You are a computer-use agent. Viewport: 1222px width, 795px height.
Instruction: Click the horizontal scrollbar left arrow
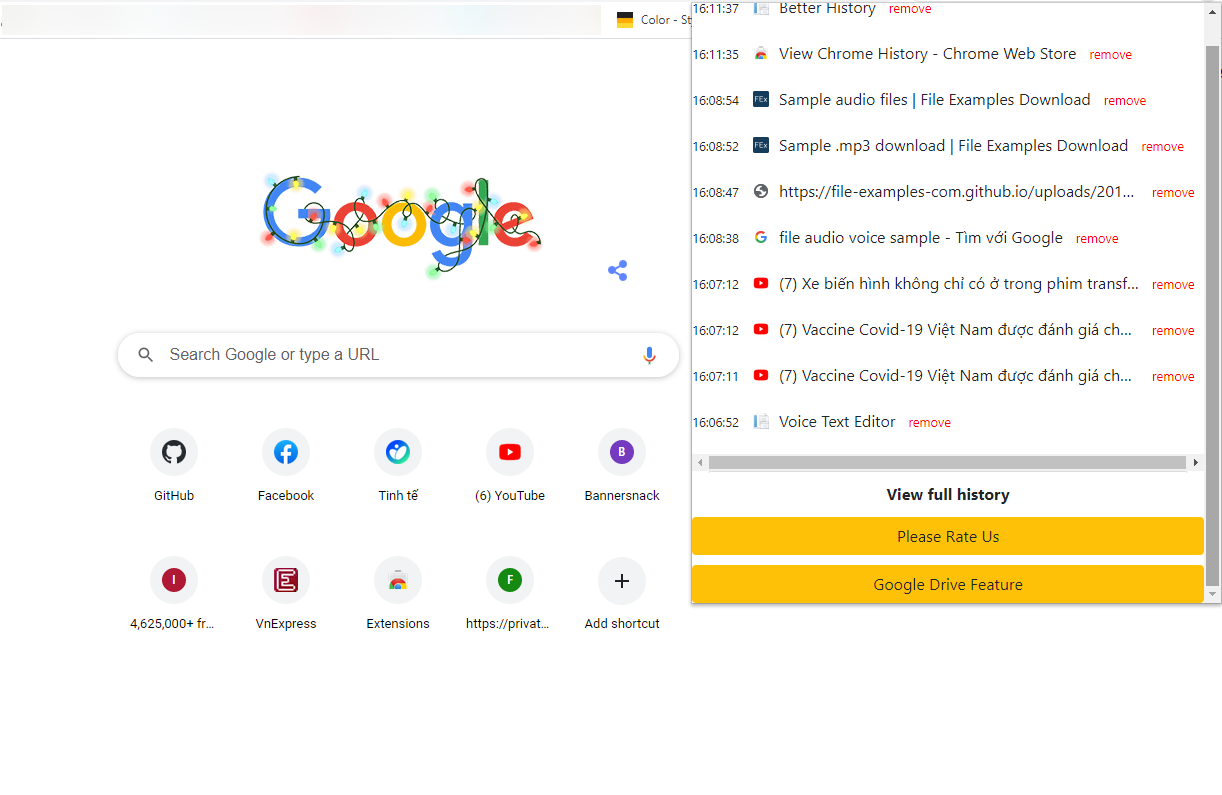pos(700,463)
